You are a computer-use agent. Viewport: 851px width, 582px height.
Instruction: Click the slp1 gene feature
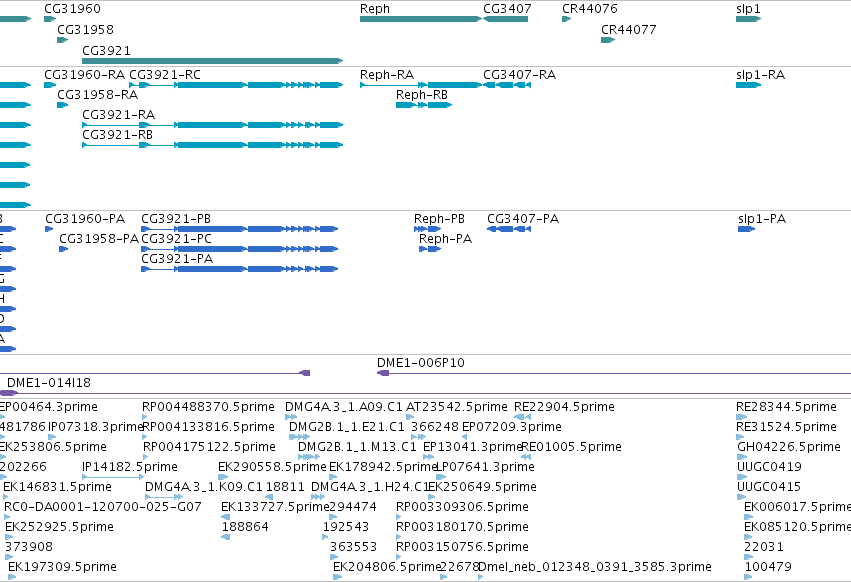pyautogui.click(x=748, y=19)
